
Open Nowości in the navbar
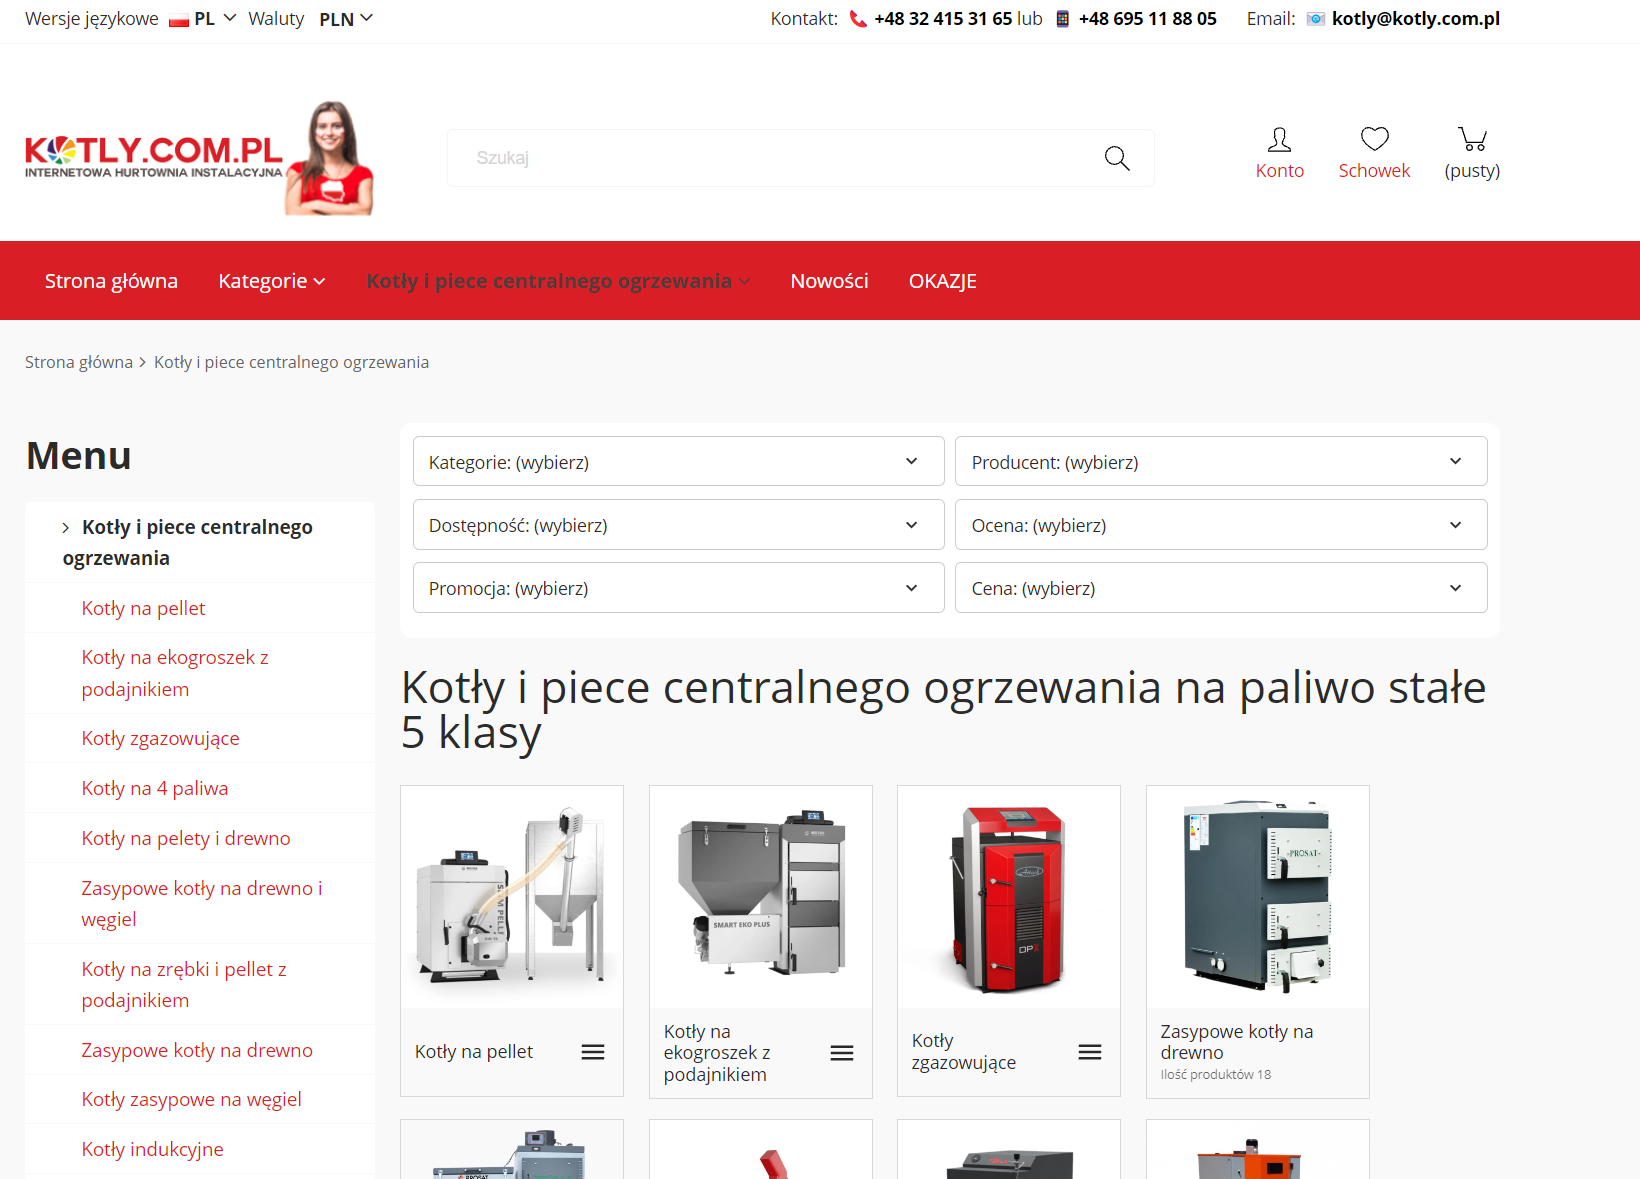click(829, 281)
